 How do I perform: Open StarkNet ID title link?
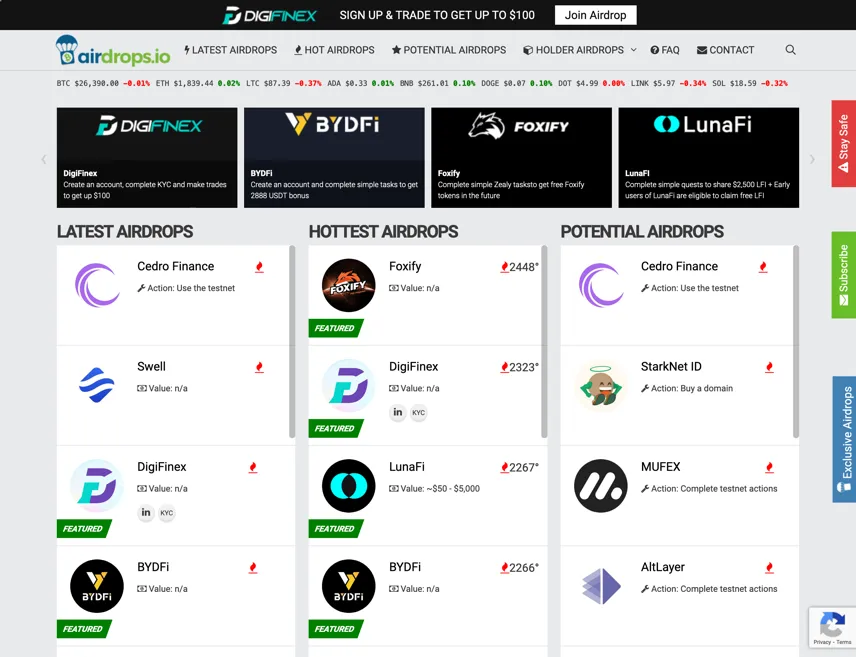tap(671, 366)
